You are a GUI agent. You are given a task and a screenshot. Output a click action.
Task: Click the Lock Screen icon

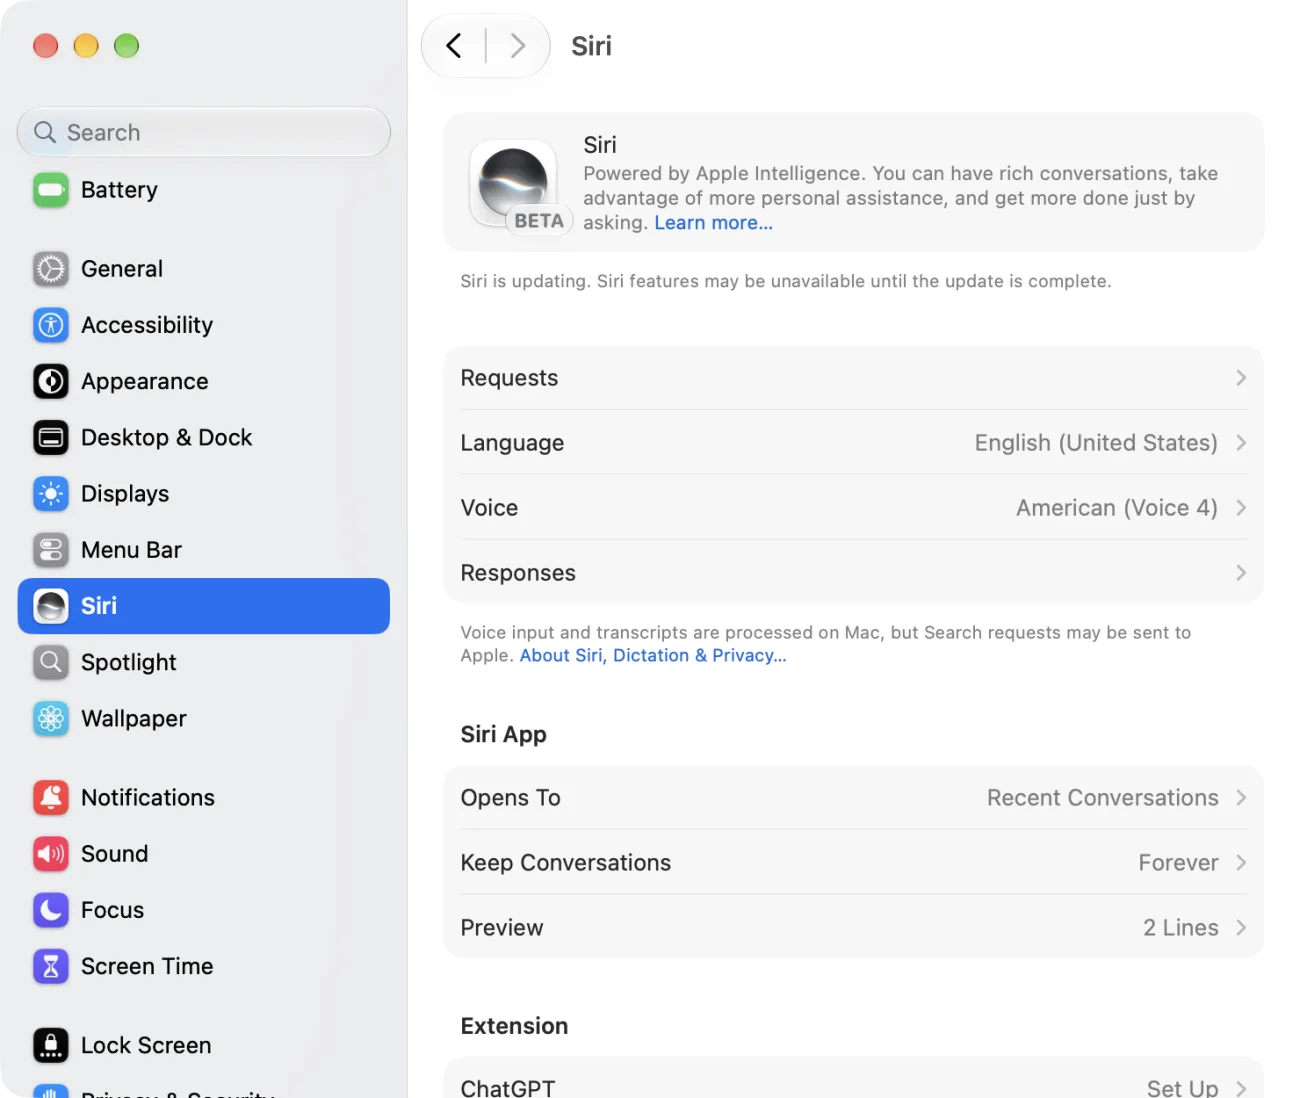[x=51, y=1045]
